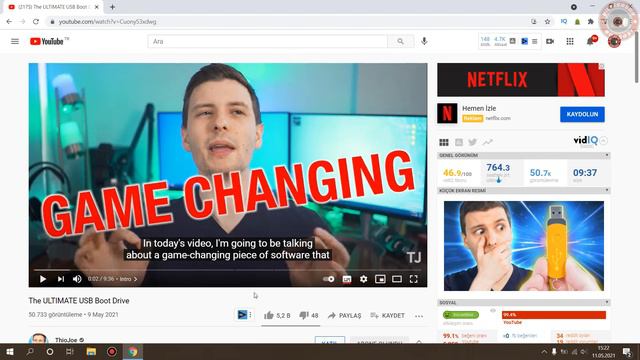Viewport: 640px width, 360px height.
Task: Toggle theater mode
Action: pyautogui.click(x=397, y=279)
